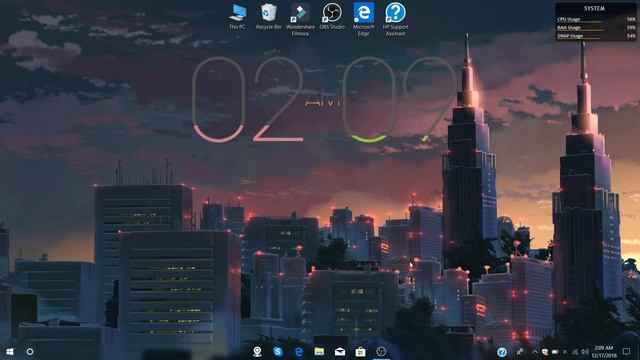Select the Recycle Bin desktop icon
This screenshot has width=640, height=360.
269,16
